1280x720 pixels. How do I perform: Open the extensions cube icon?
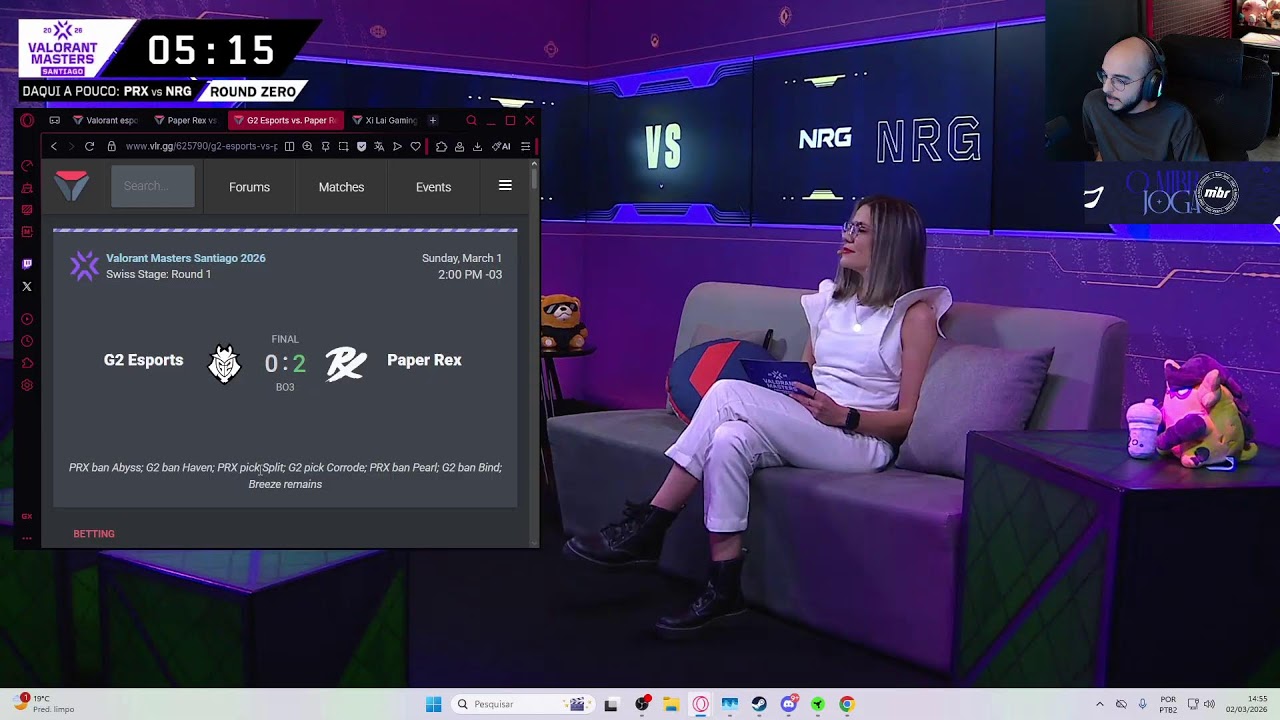[441, 146]
